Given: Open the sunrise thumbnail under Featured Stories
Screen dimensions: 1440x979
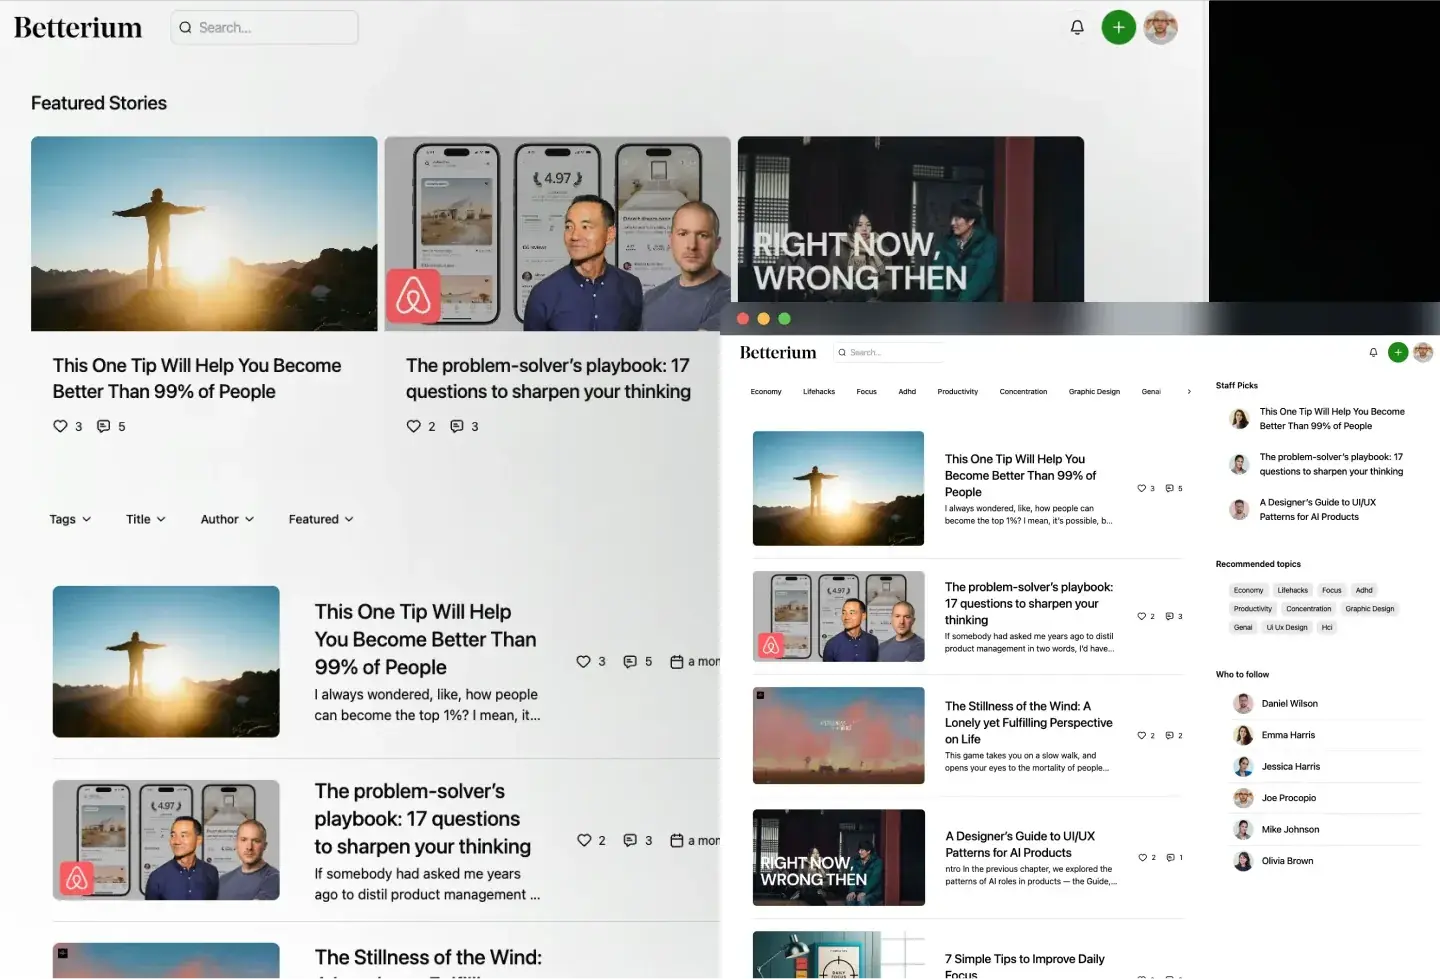Looking at the screenshot, I should 204,233.
